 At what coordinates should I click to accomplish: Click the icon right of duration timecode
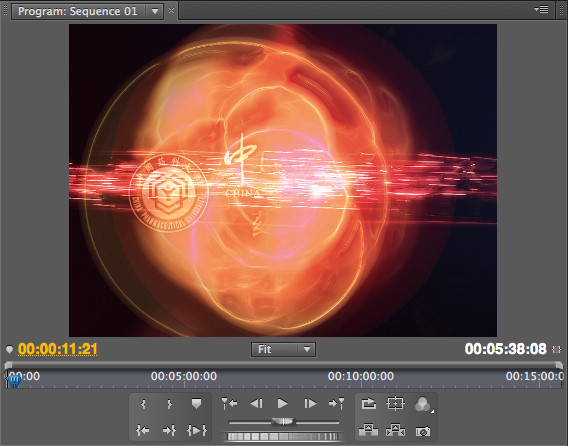tap(556, 349)
